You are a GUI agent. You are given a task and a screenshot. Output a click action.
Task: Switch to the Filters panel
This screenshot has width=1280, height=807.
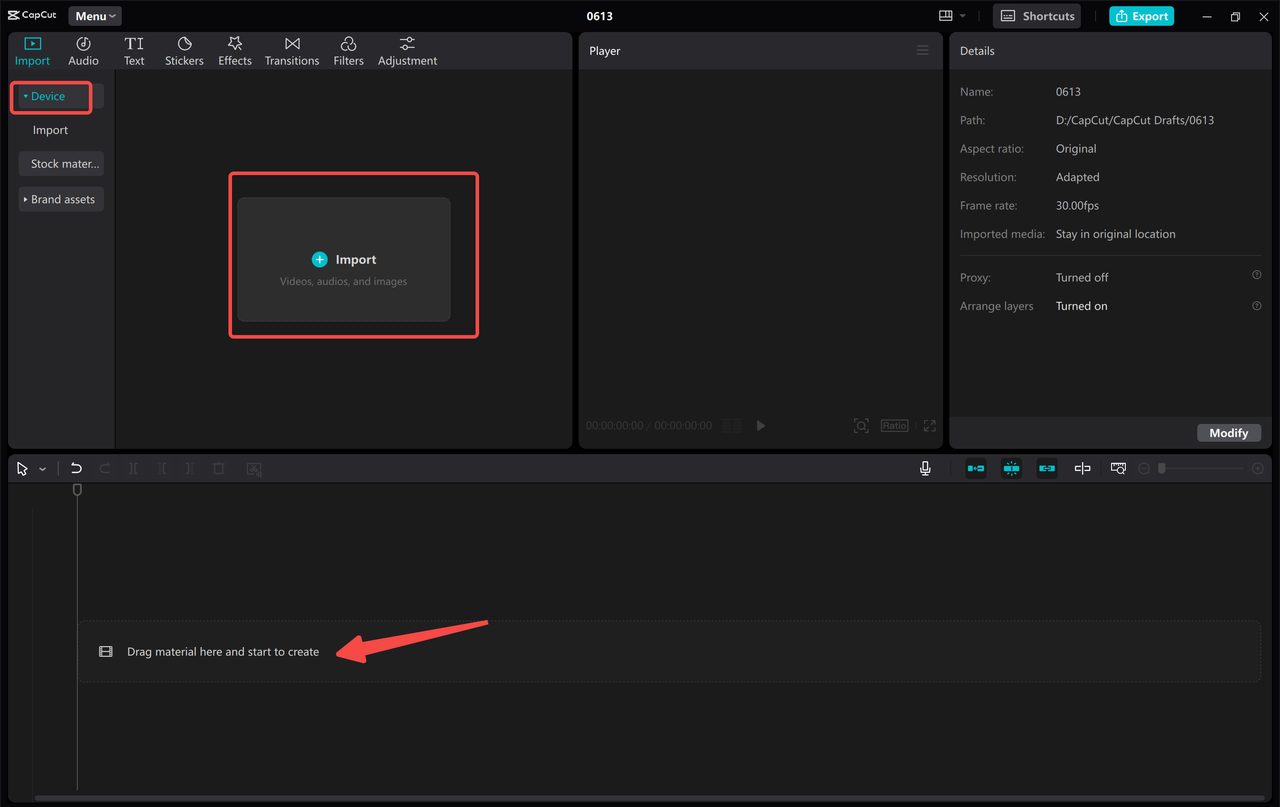click(348, 50)
